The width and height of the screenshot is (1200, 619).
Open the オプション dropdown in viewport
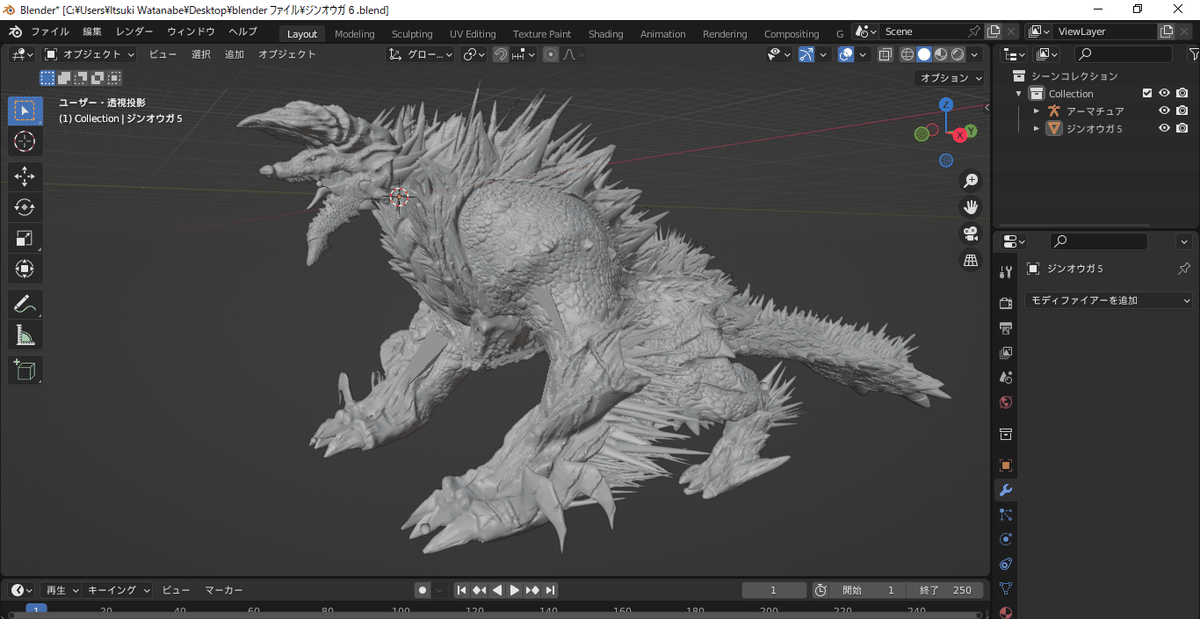(x=950, y=78)
